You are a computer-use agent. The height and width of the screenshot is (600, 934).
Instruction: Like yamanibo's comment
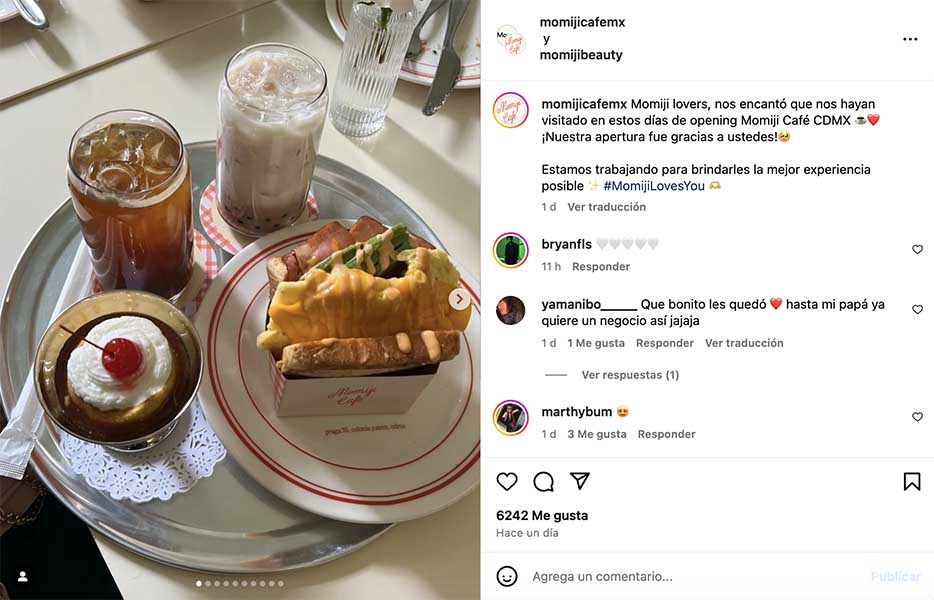click(x=917, y=309)
